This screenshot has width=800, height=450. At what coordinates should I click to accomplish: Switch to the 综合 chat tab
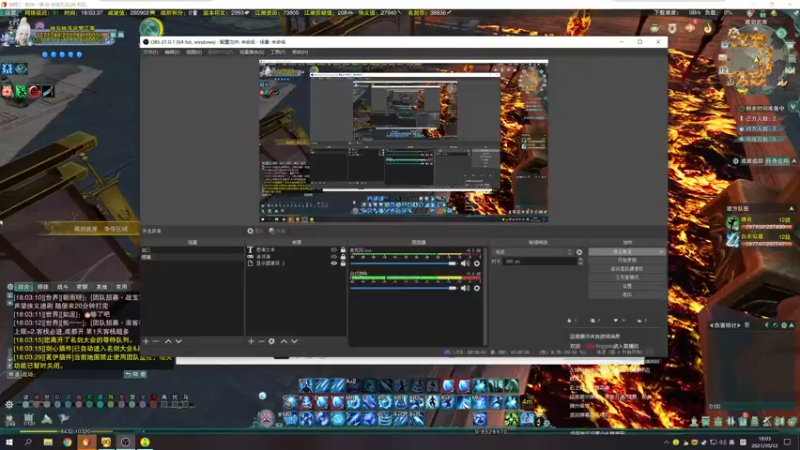point(23,287)
